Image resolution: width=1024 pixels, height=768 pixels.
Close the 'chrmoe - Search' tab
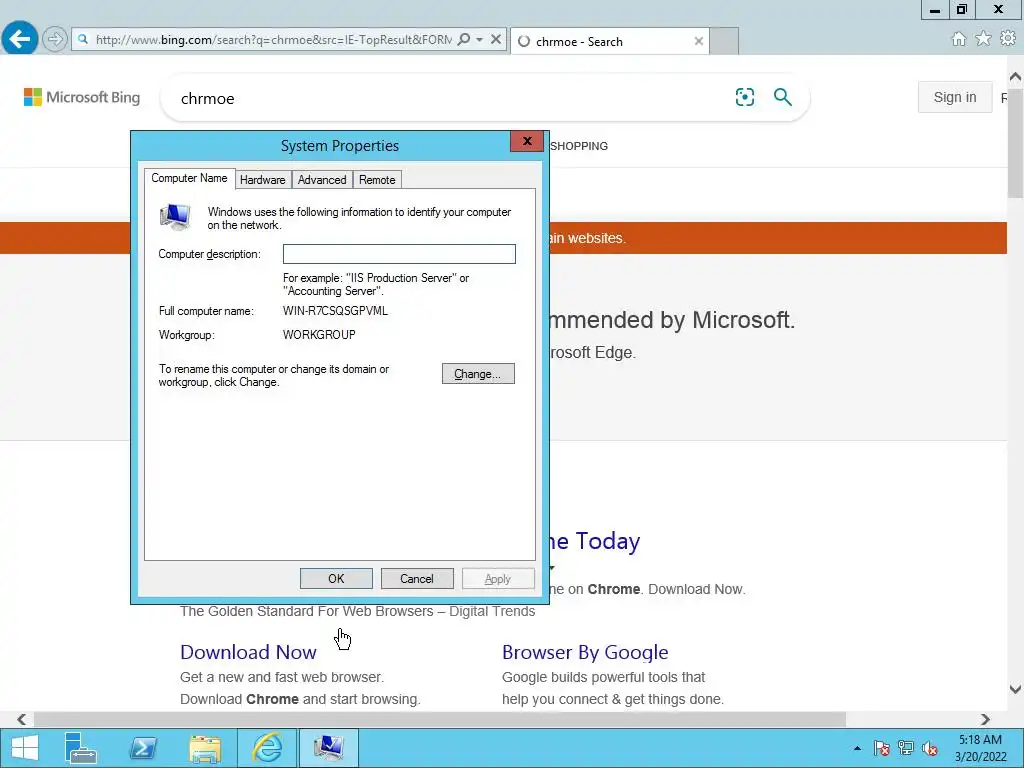click(x=698, y=41)
